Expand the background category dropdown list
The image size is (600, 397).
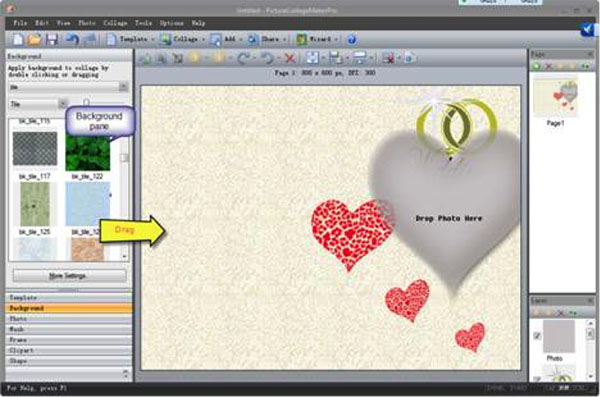tap(68, 87)
